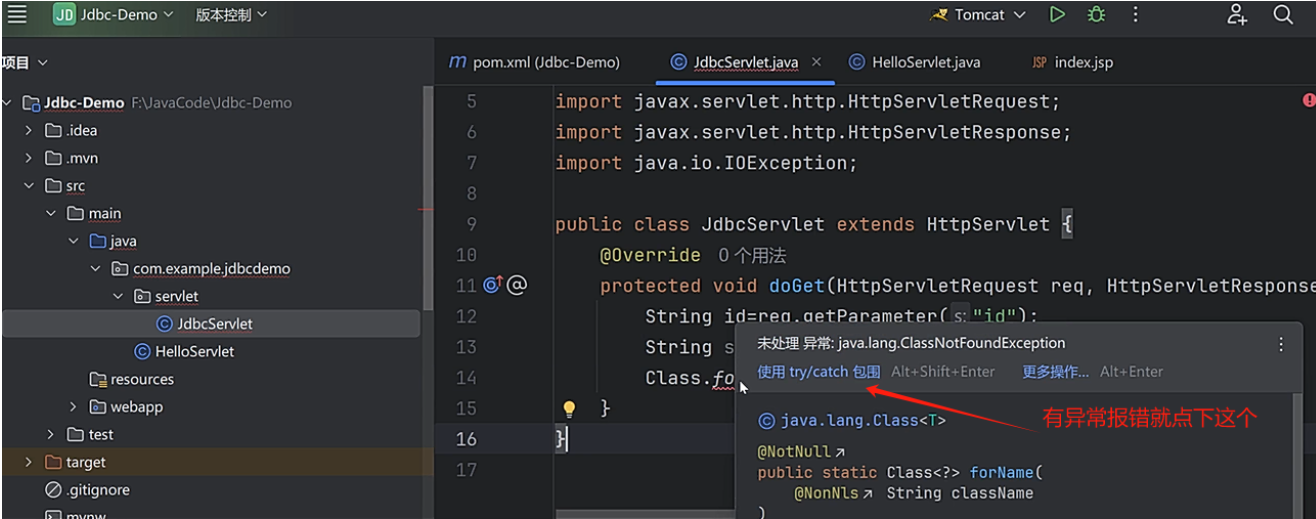1316x519 pixels.
Task: Apply 使用 try/catch 包围 quick fix
Action: (818, 372)
